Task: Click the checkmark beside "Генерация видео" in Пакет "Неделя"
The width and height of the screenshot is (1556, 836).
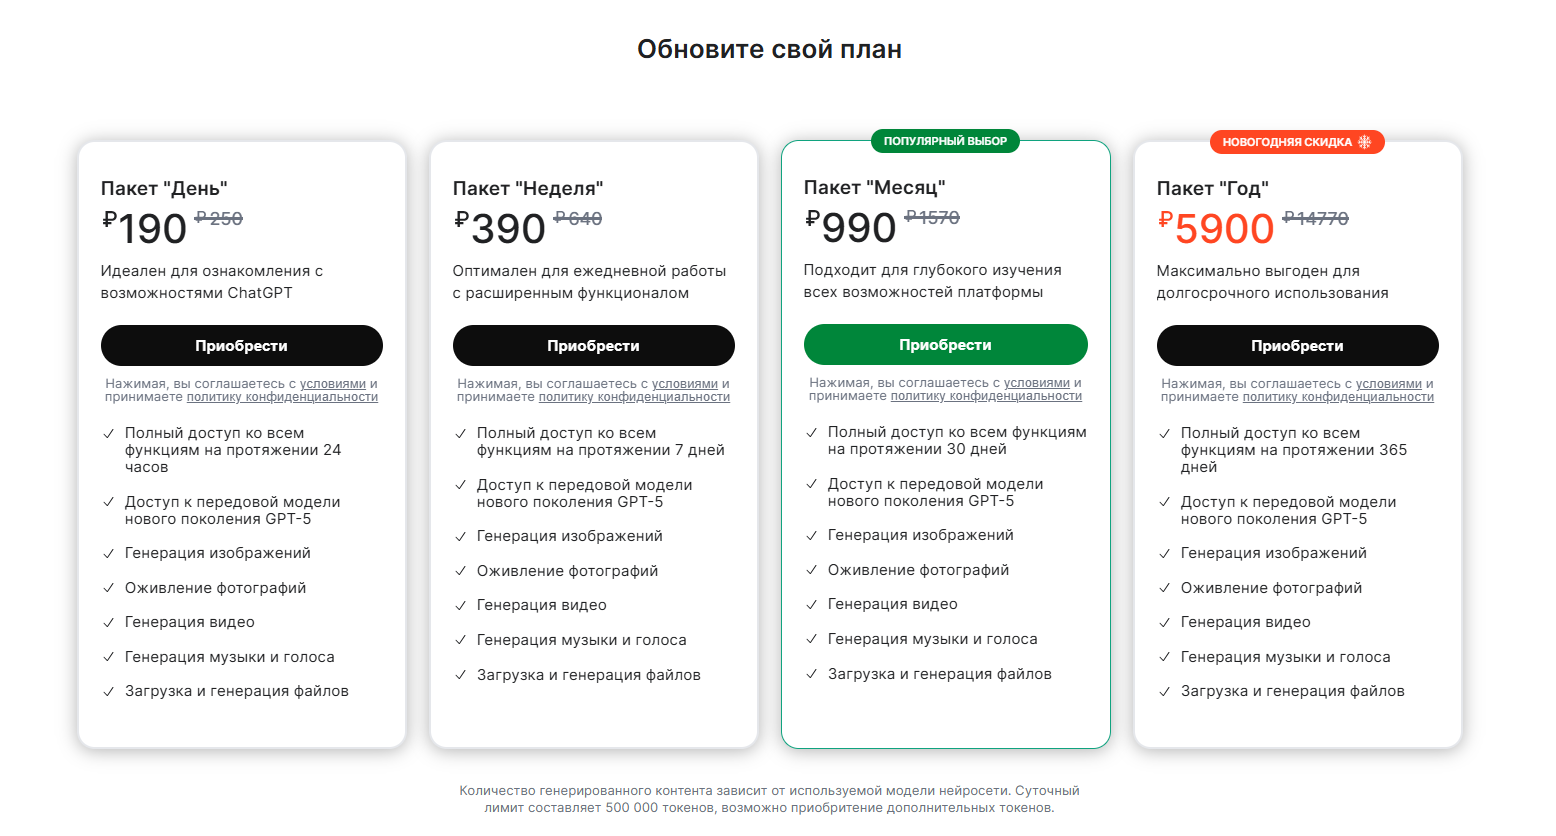Action: (460, 605)
